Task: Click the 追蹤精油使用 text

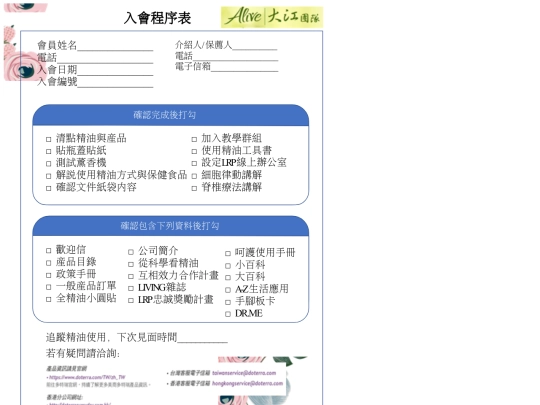Action: coord(76,338)
